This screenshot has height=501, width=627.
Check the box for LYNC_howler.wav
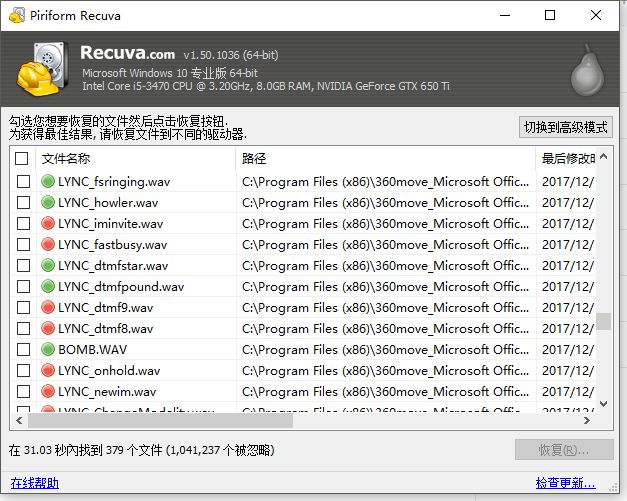[24, 202]
